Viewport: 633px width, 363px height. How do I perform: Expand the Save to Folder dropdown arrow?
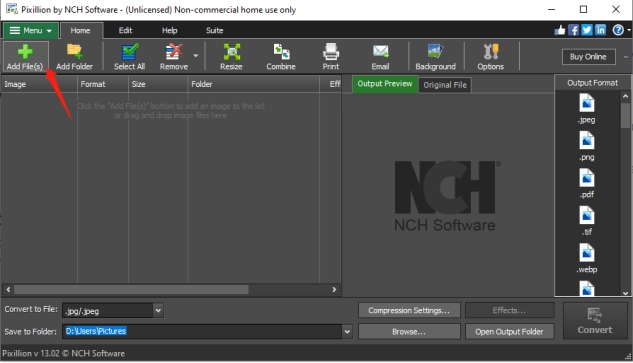pyautogui.click(x=347, y=332)
